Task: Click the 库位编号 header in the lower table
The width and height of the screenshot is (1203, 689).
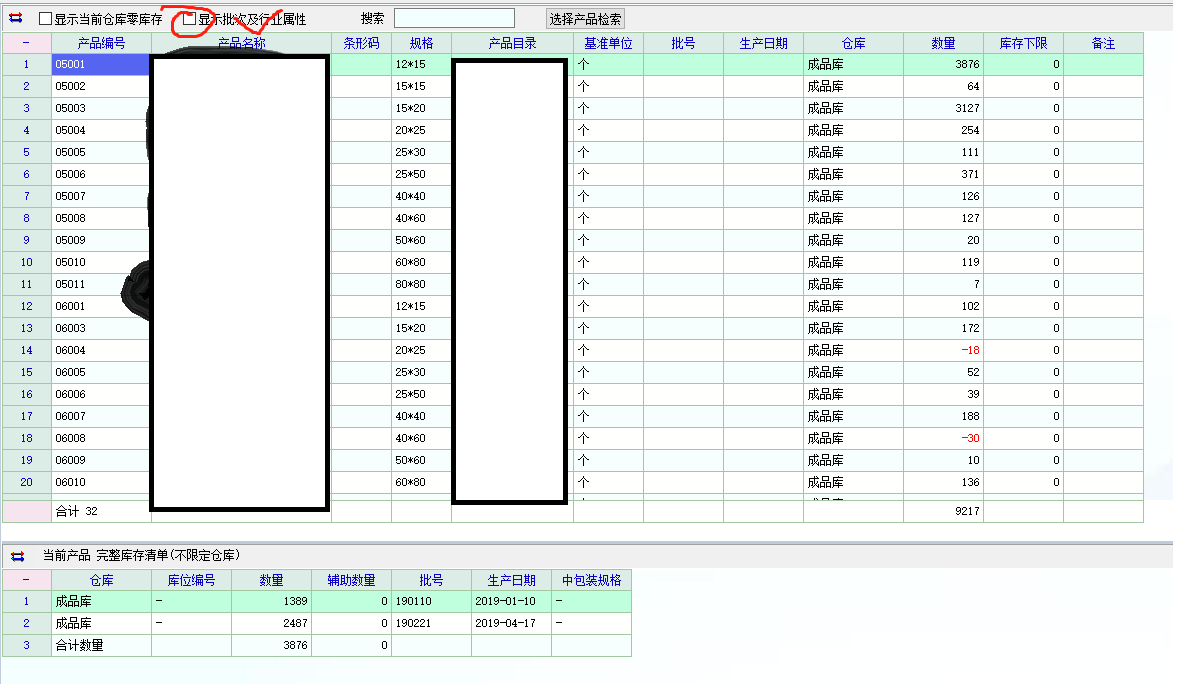Action: [191, 580]
